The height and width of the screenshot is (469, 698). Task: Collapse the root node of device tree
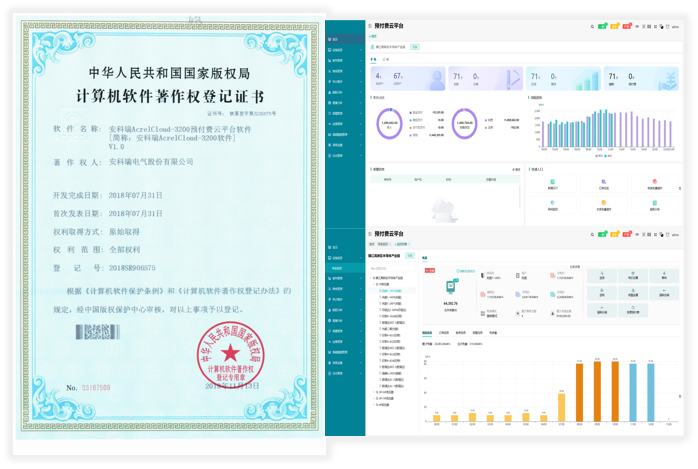coord(371,278)
